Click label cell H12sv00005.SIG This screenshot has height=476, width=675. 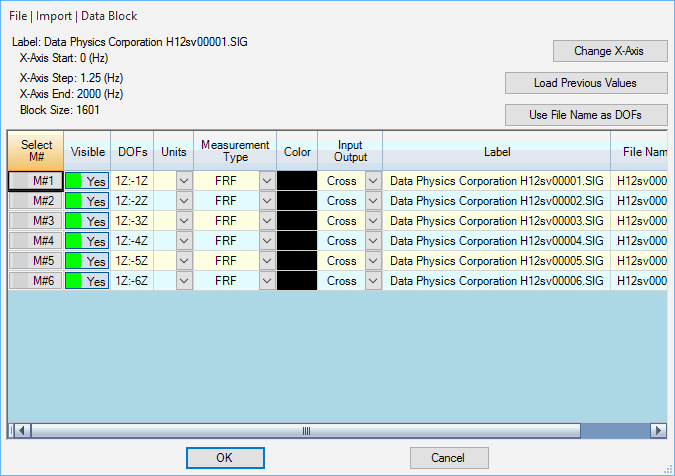(x=497, y=261)
